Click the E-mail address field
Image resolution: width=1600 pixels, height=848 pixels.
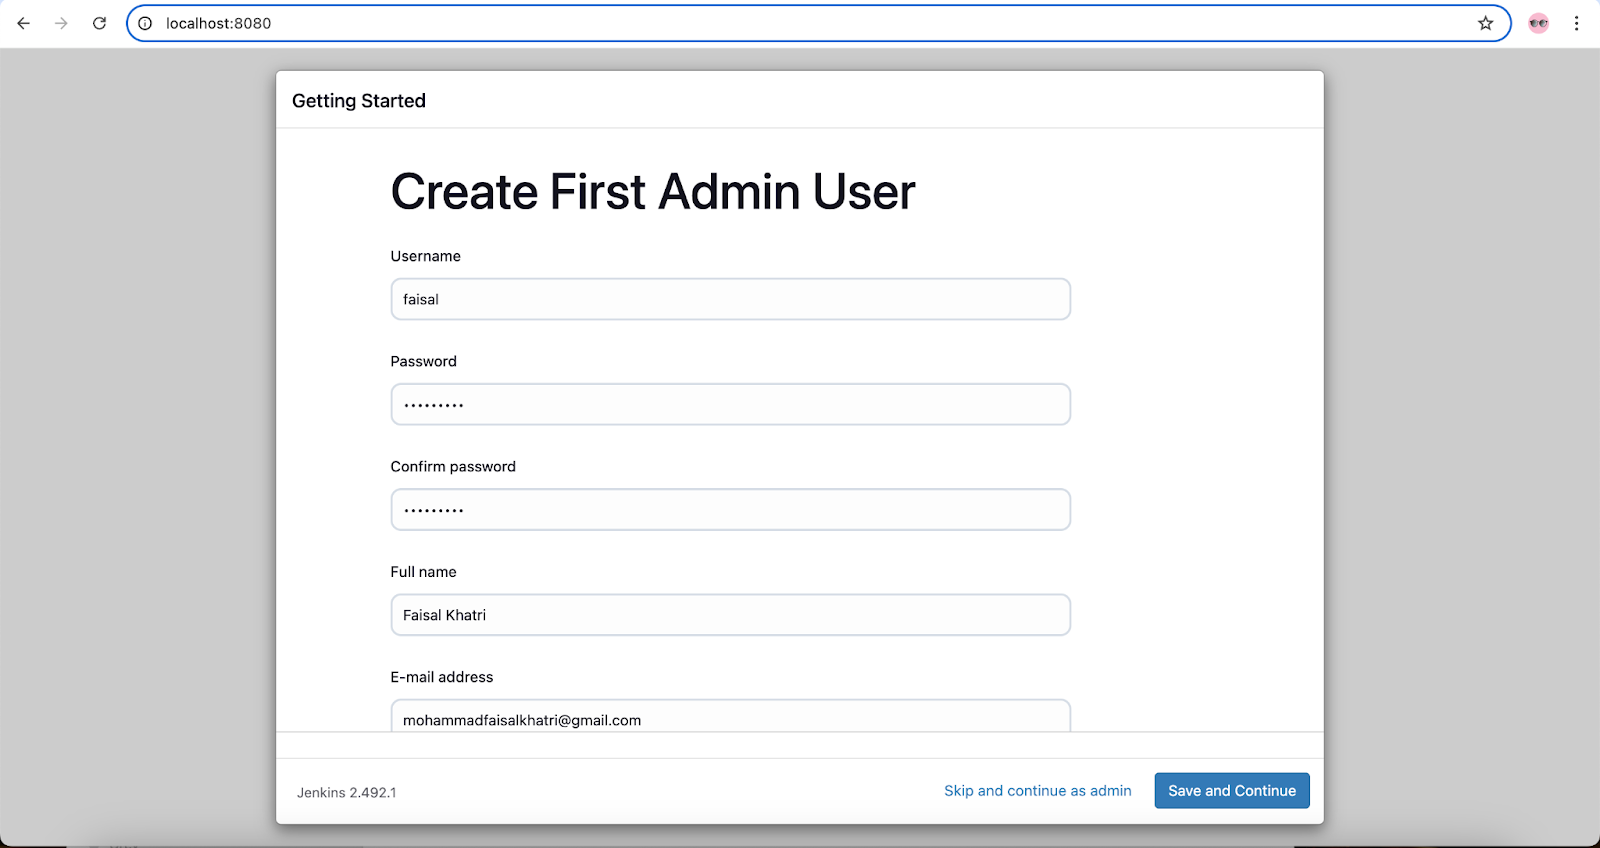coord(730,716)
